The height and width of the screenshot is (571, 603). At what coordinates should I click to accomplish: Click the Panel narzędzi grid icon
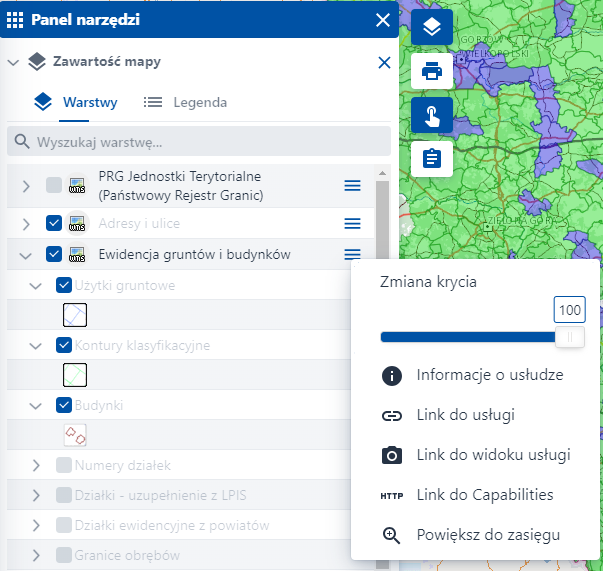click(x=15, y=19)
